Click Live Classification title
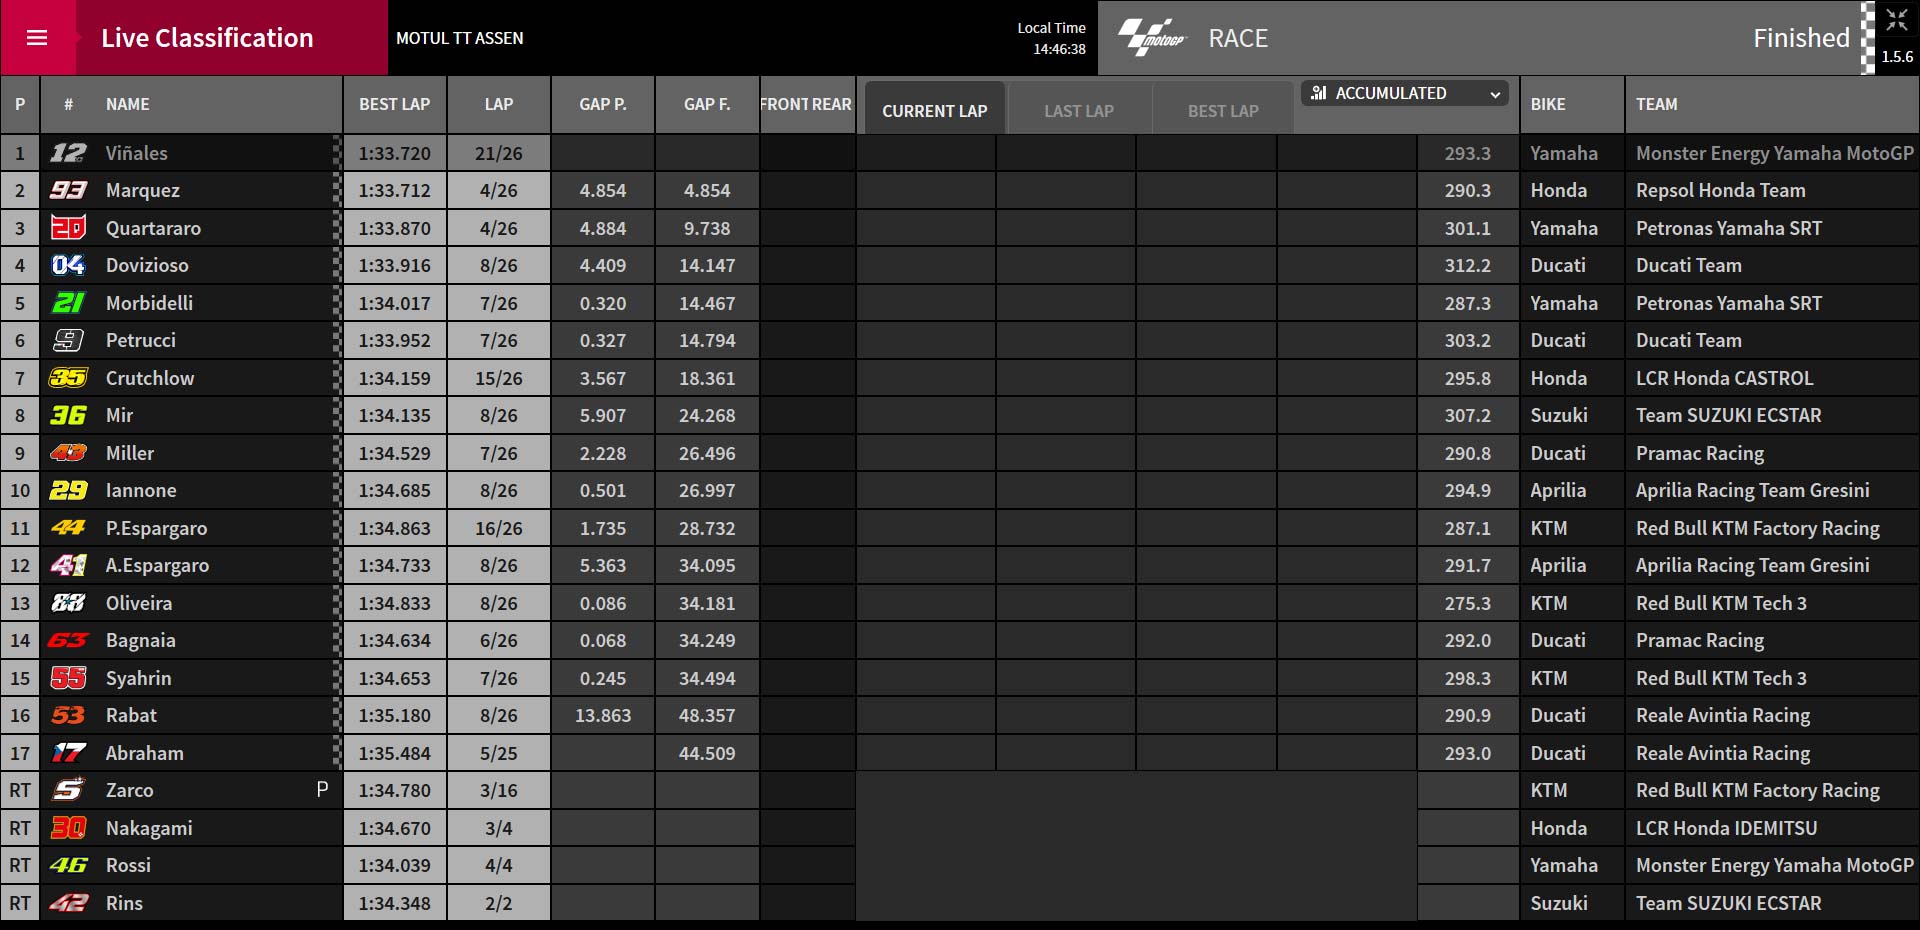This screenshot has height=930, width=1920. coord(207,38)
